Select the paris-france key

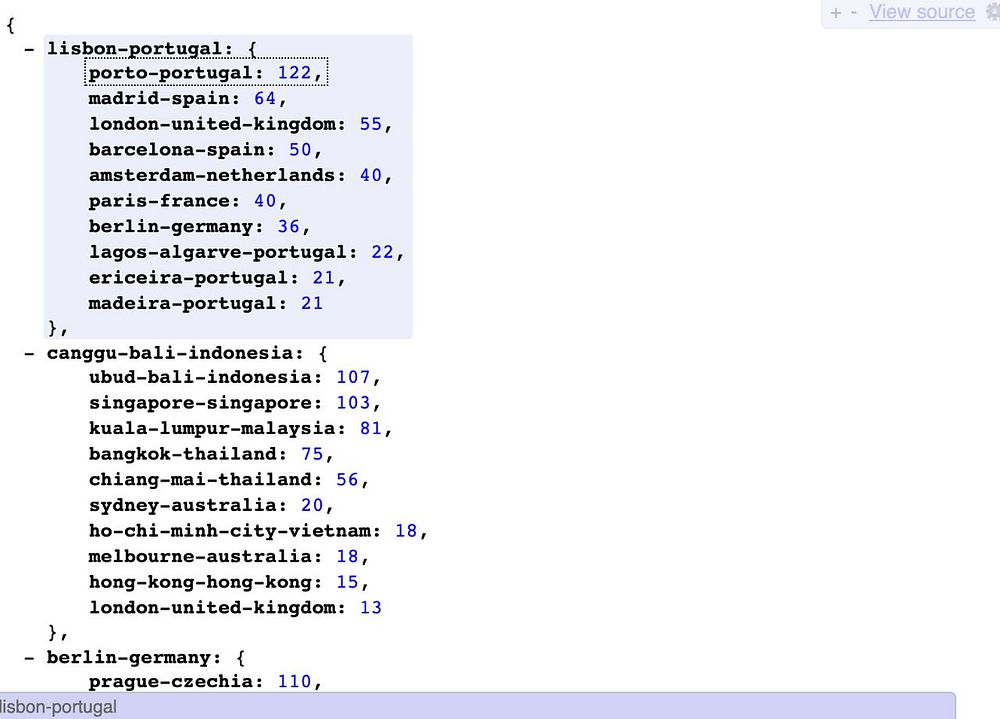point(159,201)
